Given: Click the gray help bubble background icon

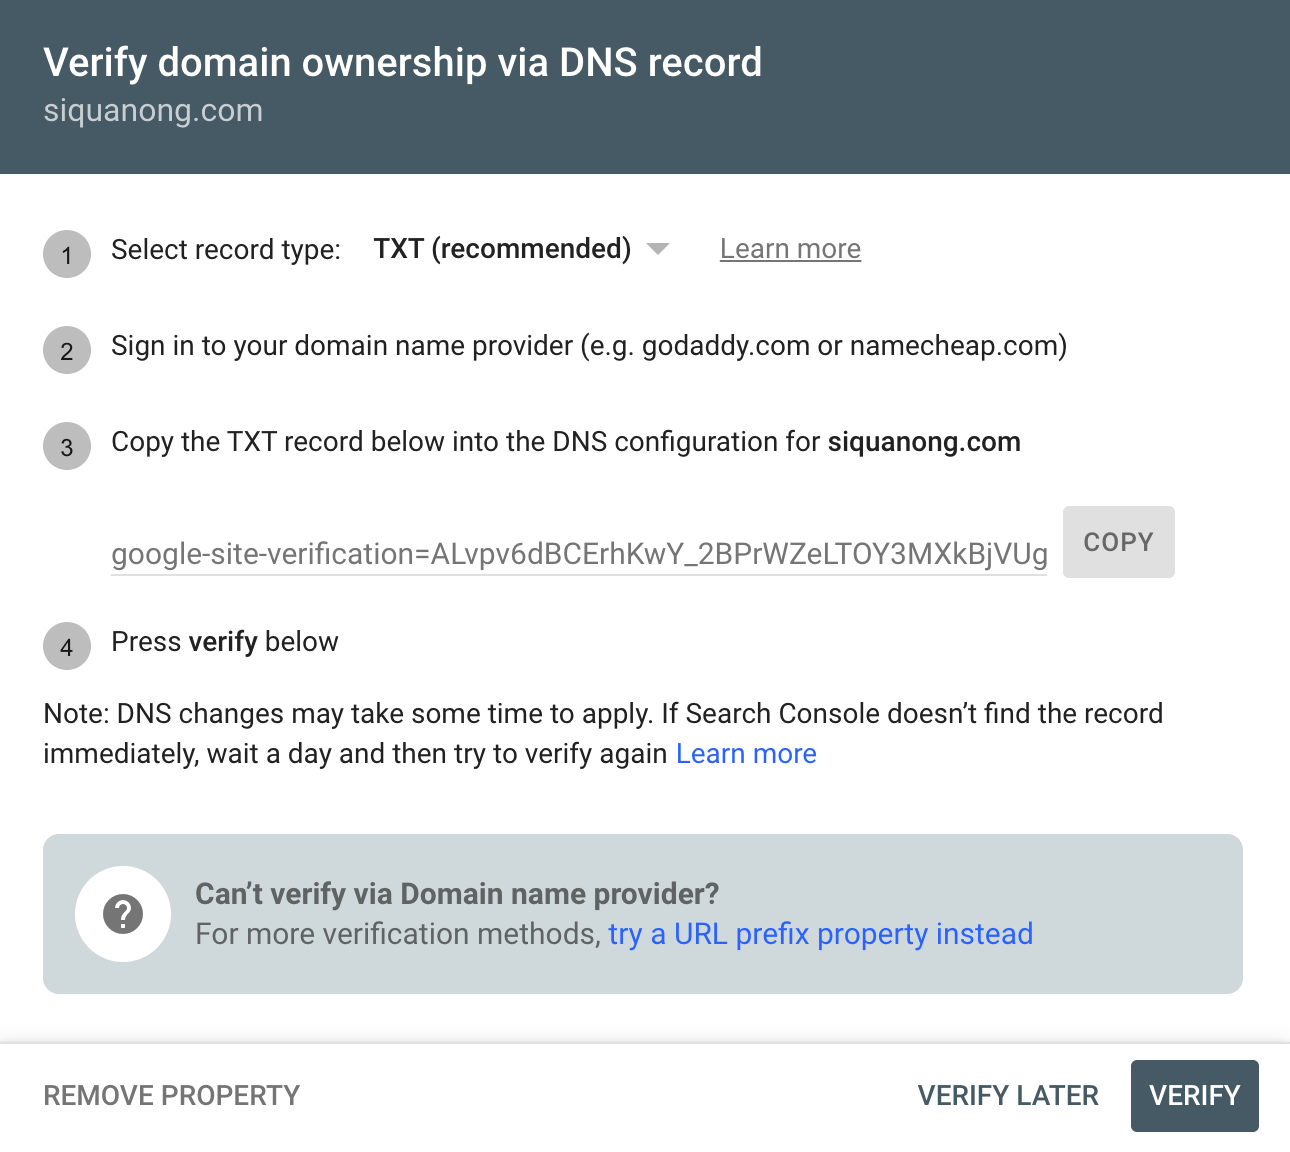Looking at the screenshot, I should [122, 913].
